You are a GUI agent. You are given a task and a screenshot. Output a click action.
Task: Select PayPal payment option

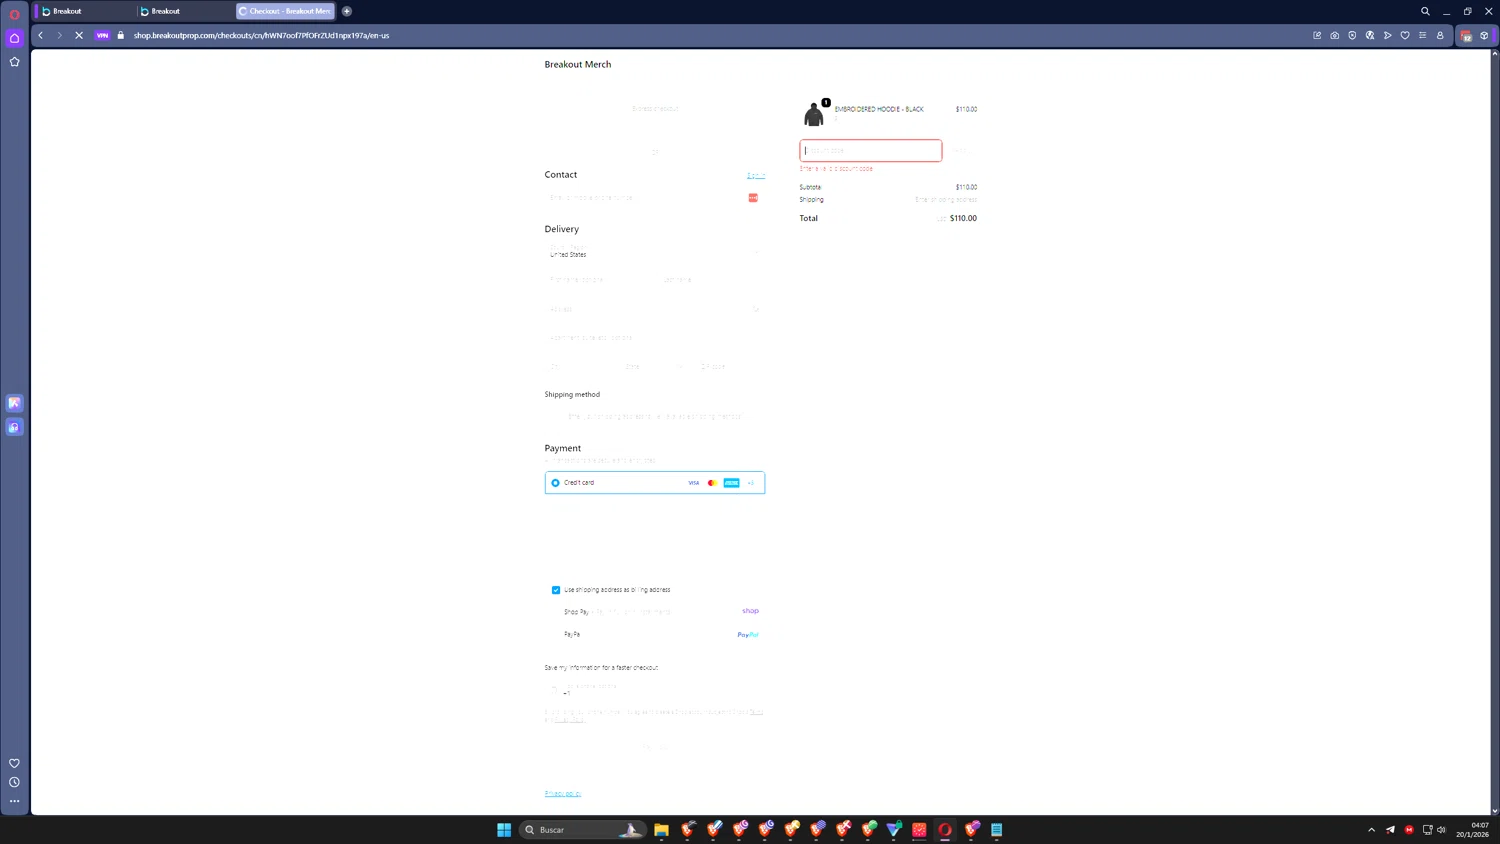coord(655,634)
